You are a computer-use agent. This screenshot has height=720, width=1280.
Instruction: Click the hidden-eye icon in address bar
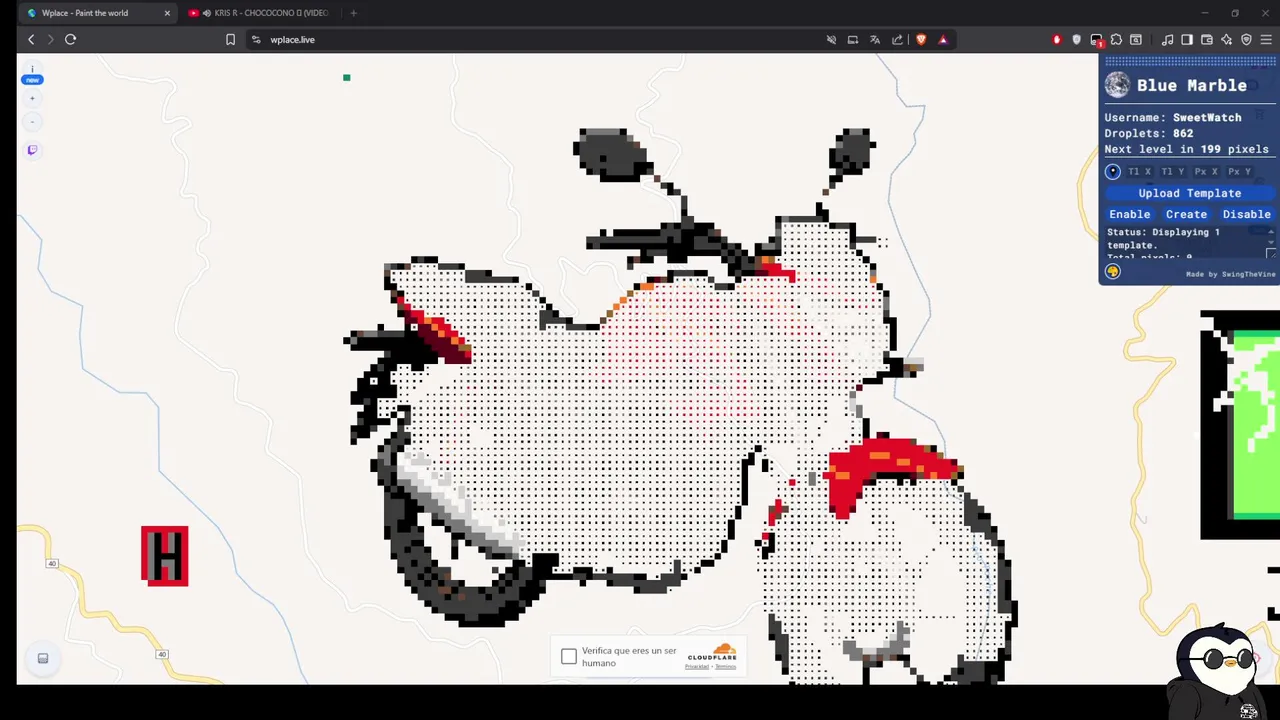pyautogui.click(x=831, y=39)
